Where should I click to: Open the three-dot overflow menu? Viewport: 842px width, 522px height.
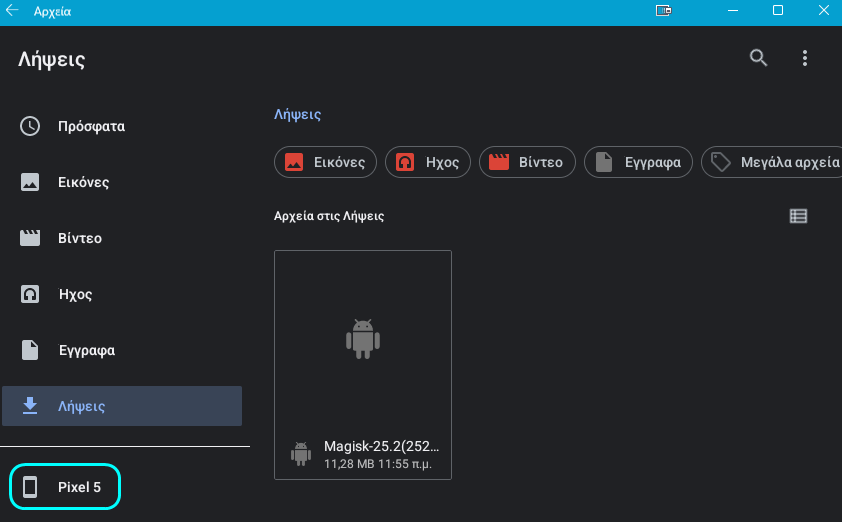804,58
